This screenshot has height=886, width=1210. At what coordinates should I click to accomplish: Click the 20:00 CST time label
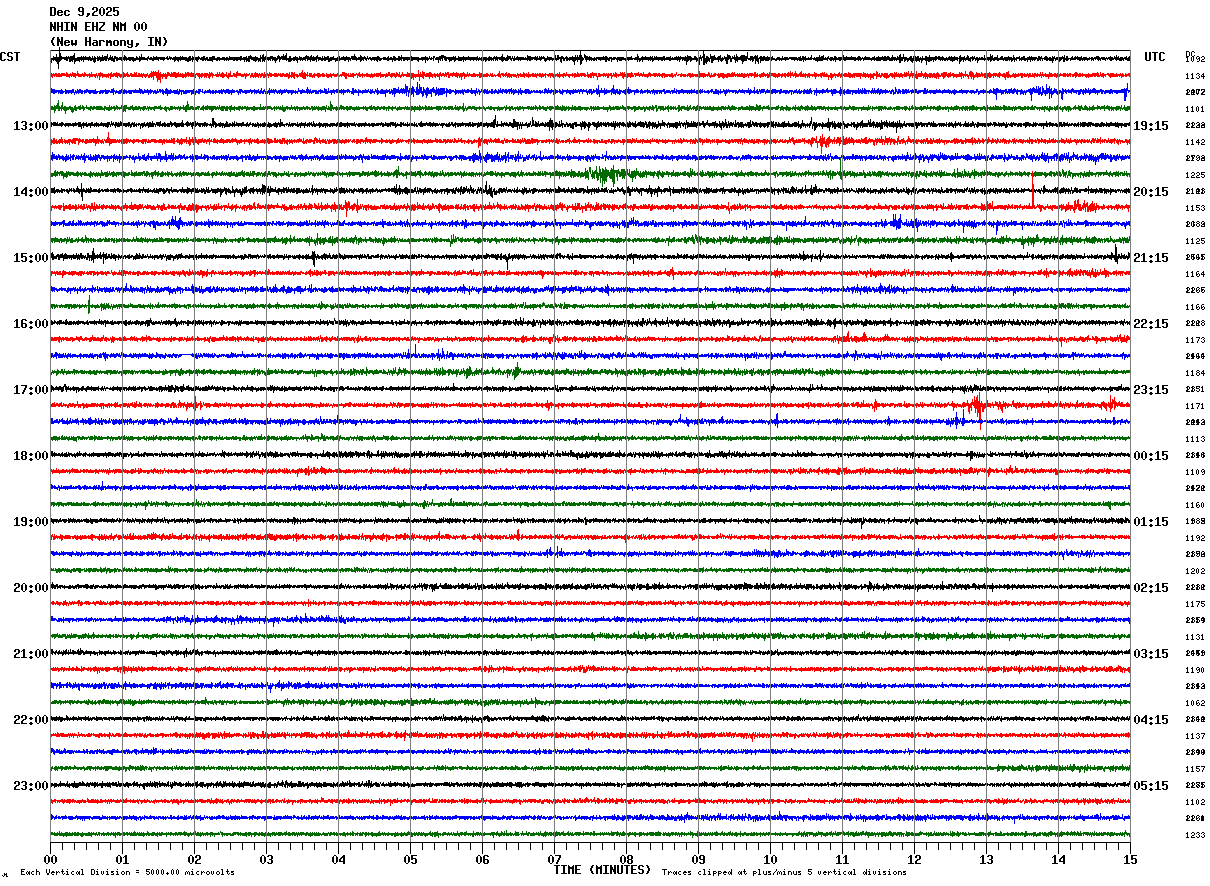click(31, 588)
